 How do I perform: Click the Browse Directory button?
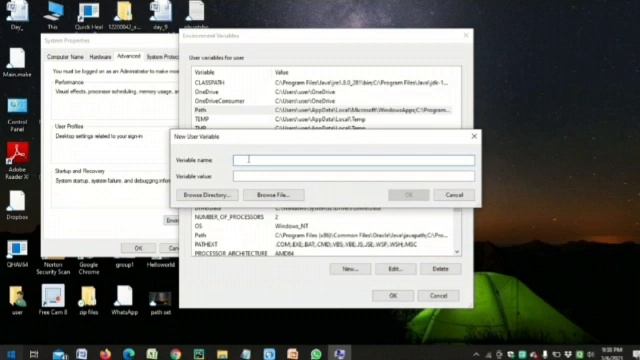pos(207,195)
